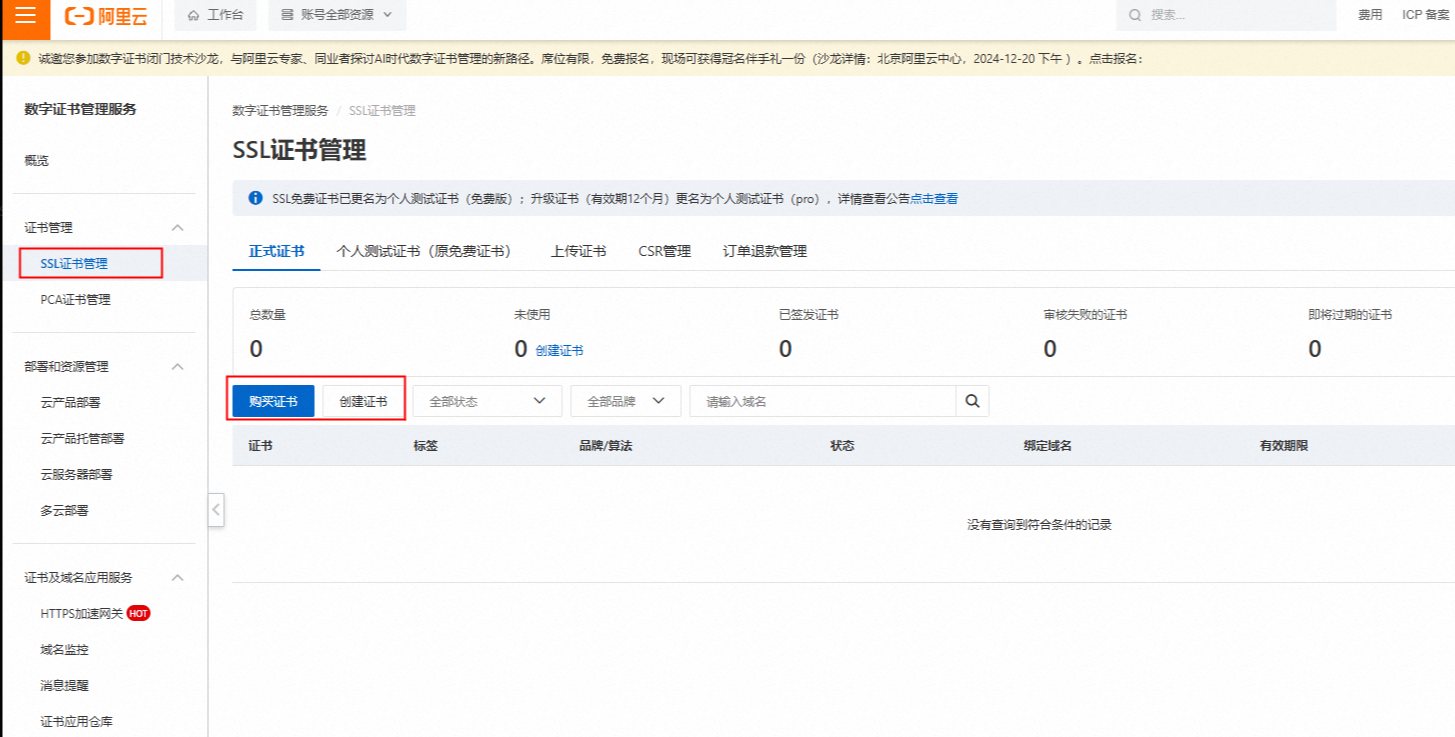Screen dimensions: 1455x737
Task: Click the 状态 column header
Action: (842, 445)
